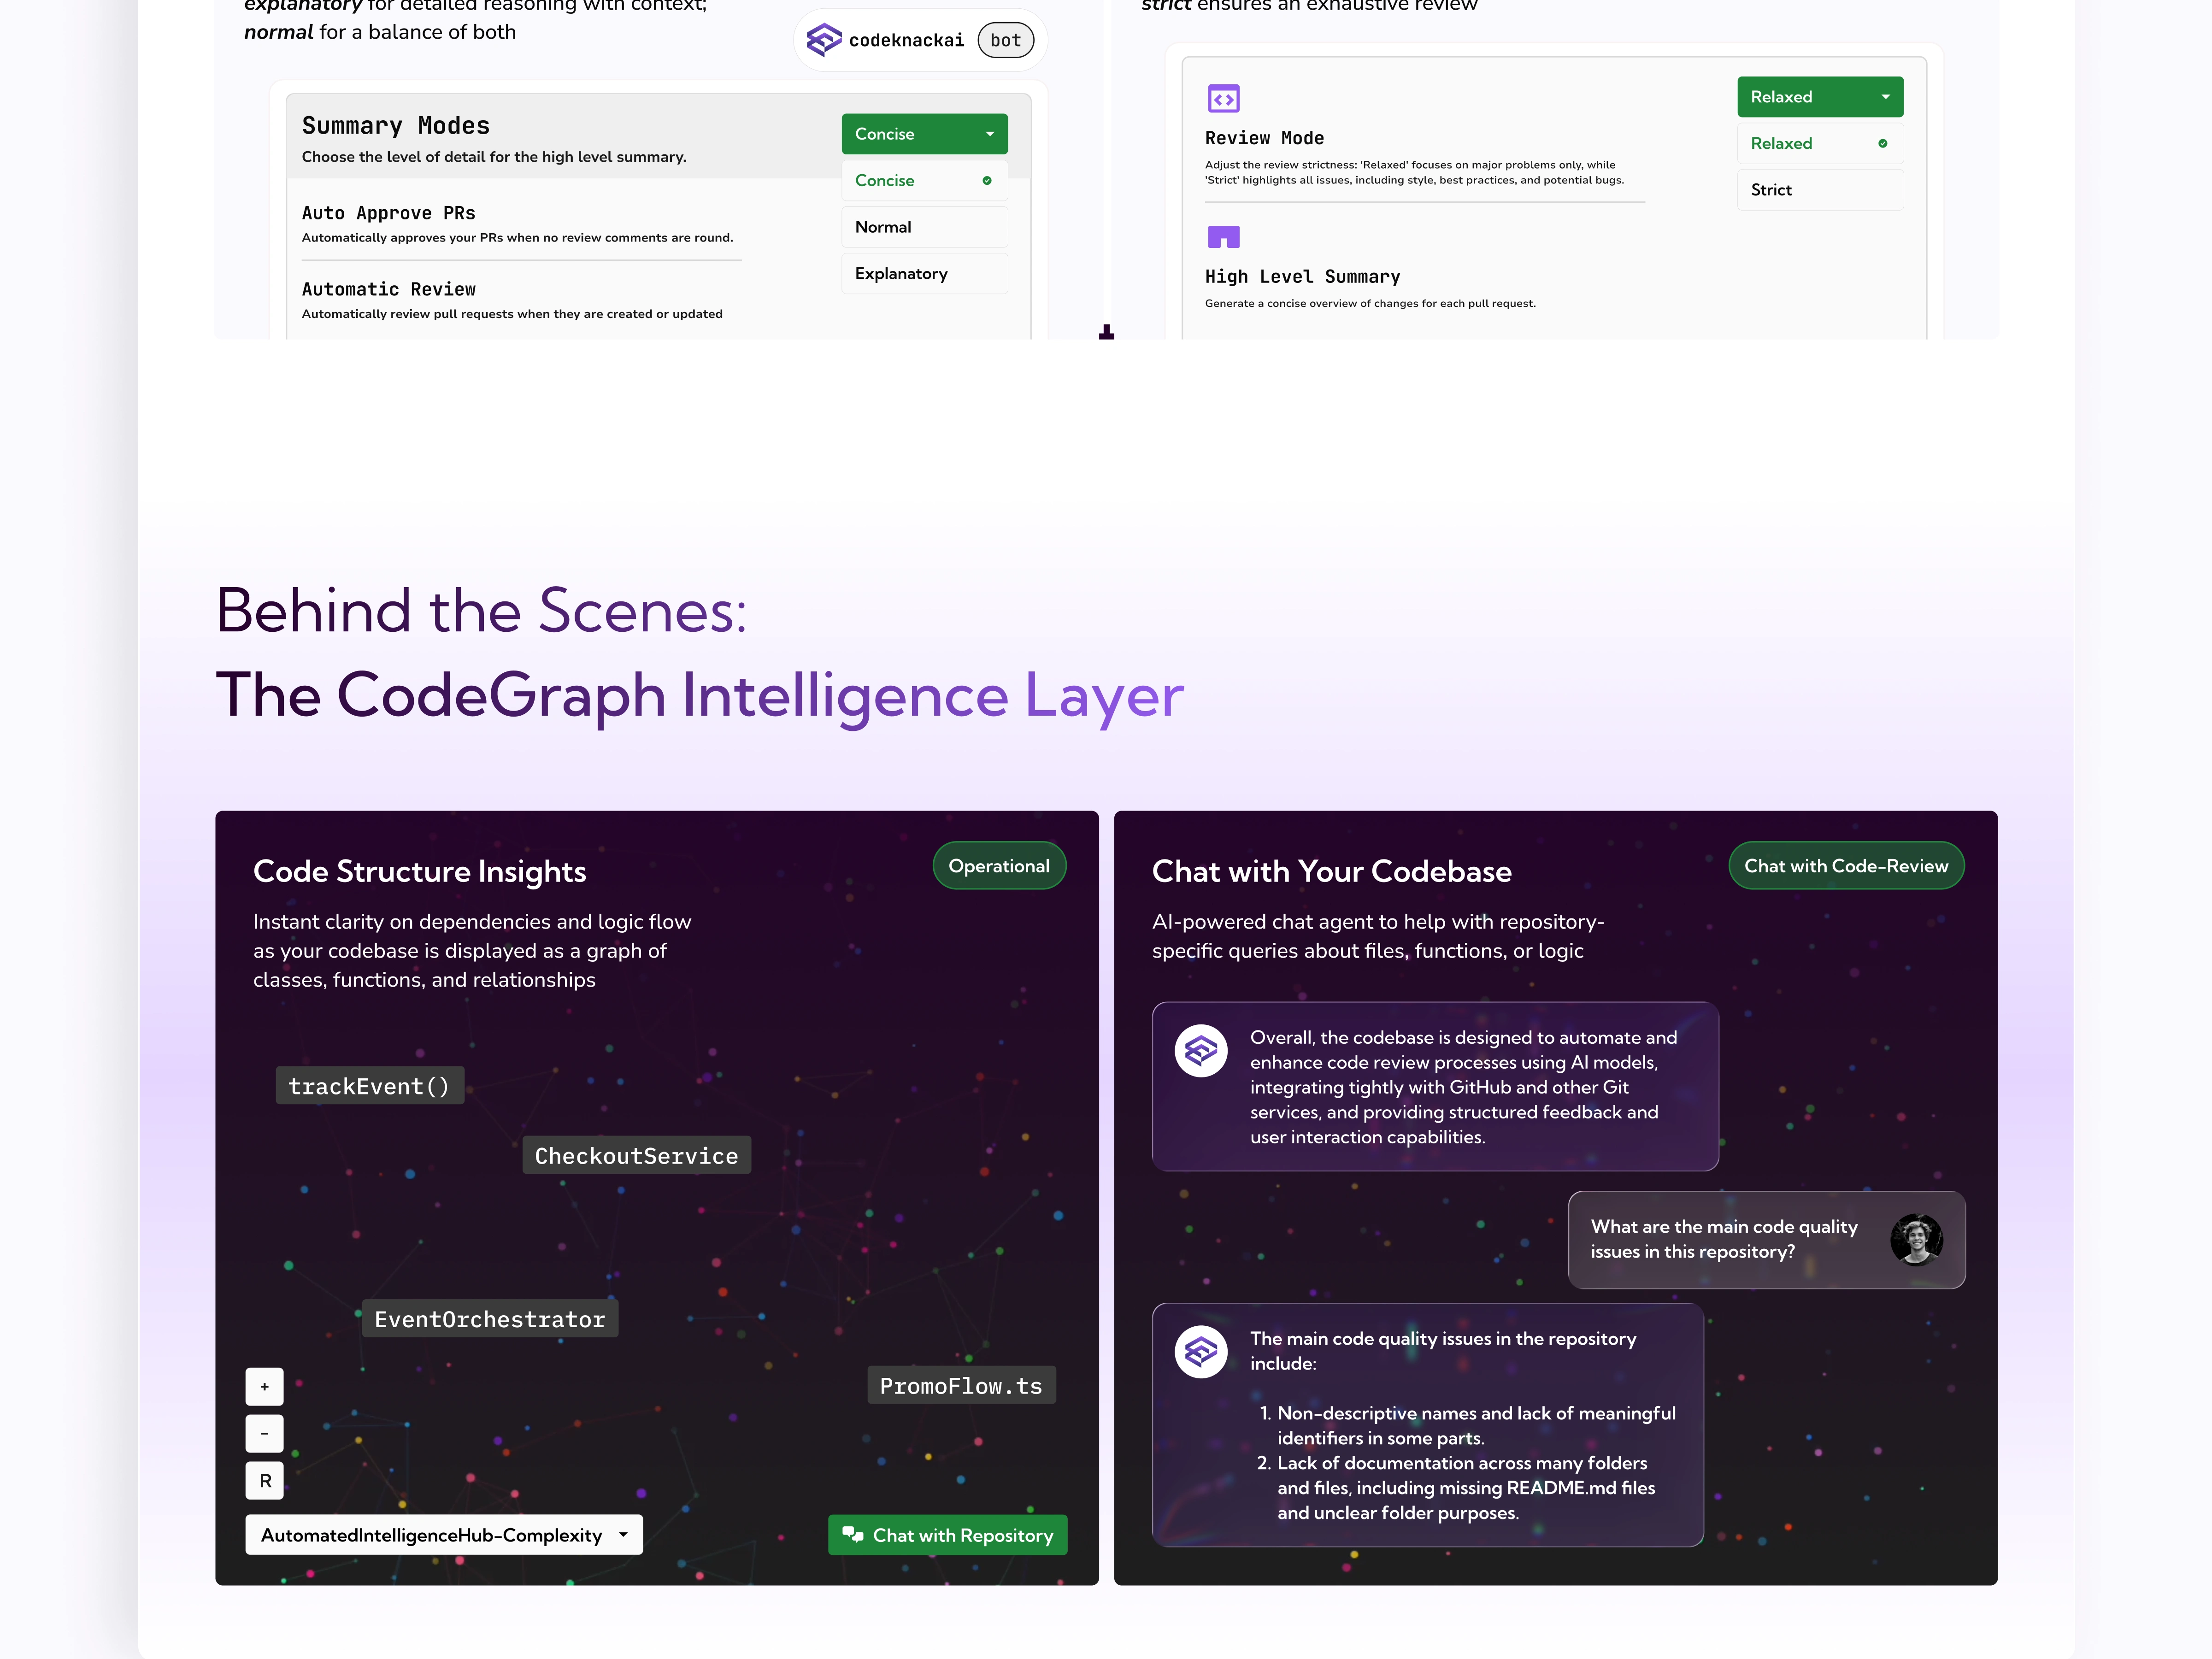The width and height of the screenshot is (2212, 1659).
Task: Click the zoom in plus button on graph
Action: [264, 1387]
